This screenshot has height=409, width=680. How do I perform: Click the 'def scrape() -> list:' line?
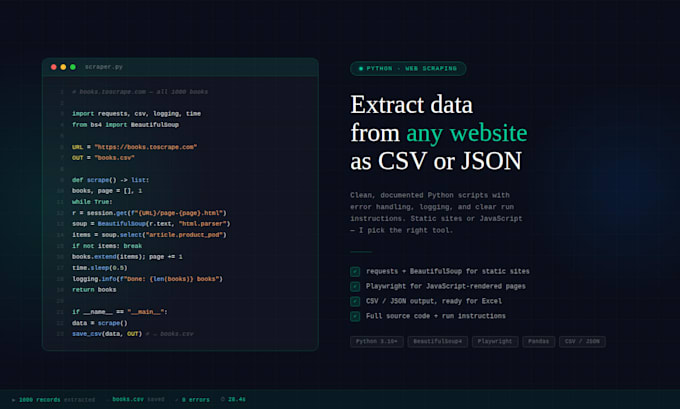click(x=111, y=180)
